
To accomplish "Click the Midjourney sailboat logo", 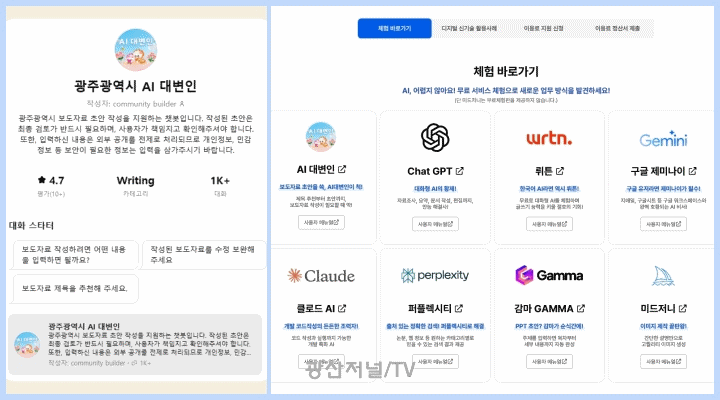I will tap(663, 276).
